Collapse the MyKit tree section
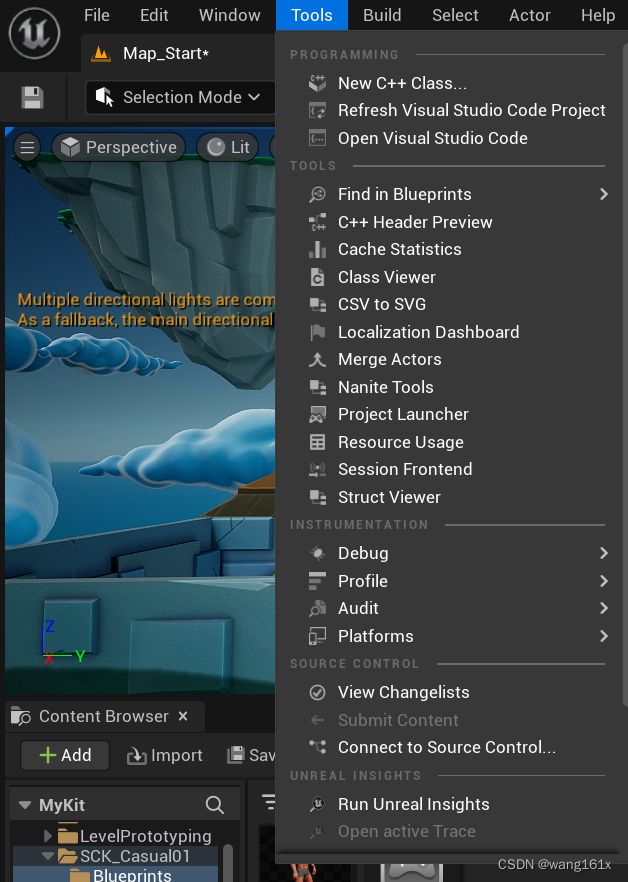The width and height of the screenshot is (628, 882). coord(25,805)
